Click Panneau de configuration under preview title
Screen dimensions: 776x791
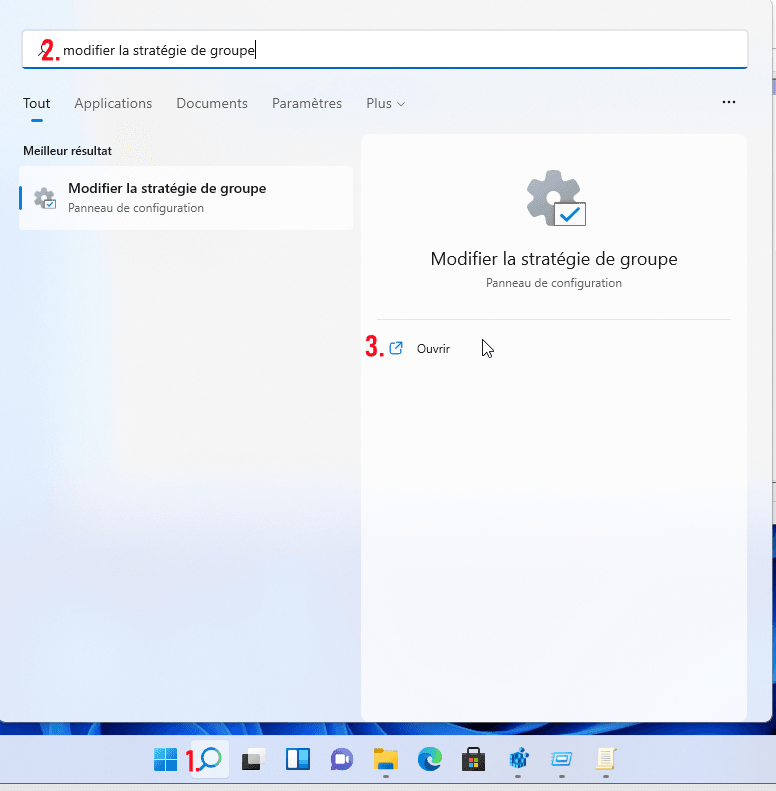pyautogui.click(x=553, y=283)
